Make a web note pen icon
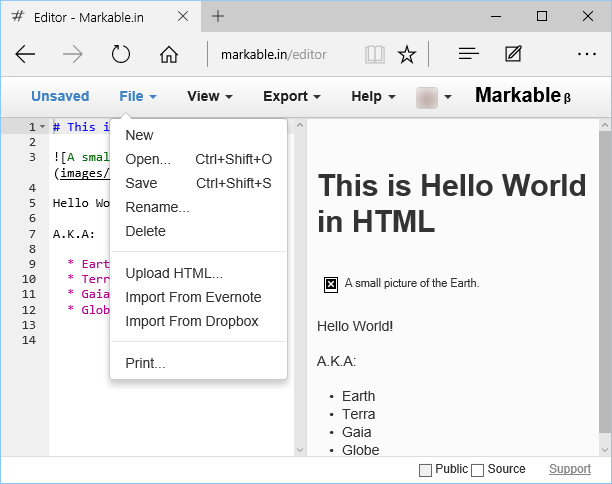This screenshot has height=484, width=612. pyautogui.click(x=513, y=54)
